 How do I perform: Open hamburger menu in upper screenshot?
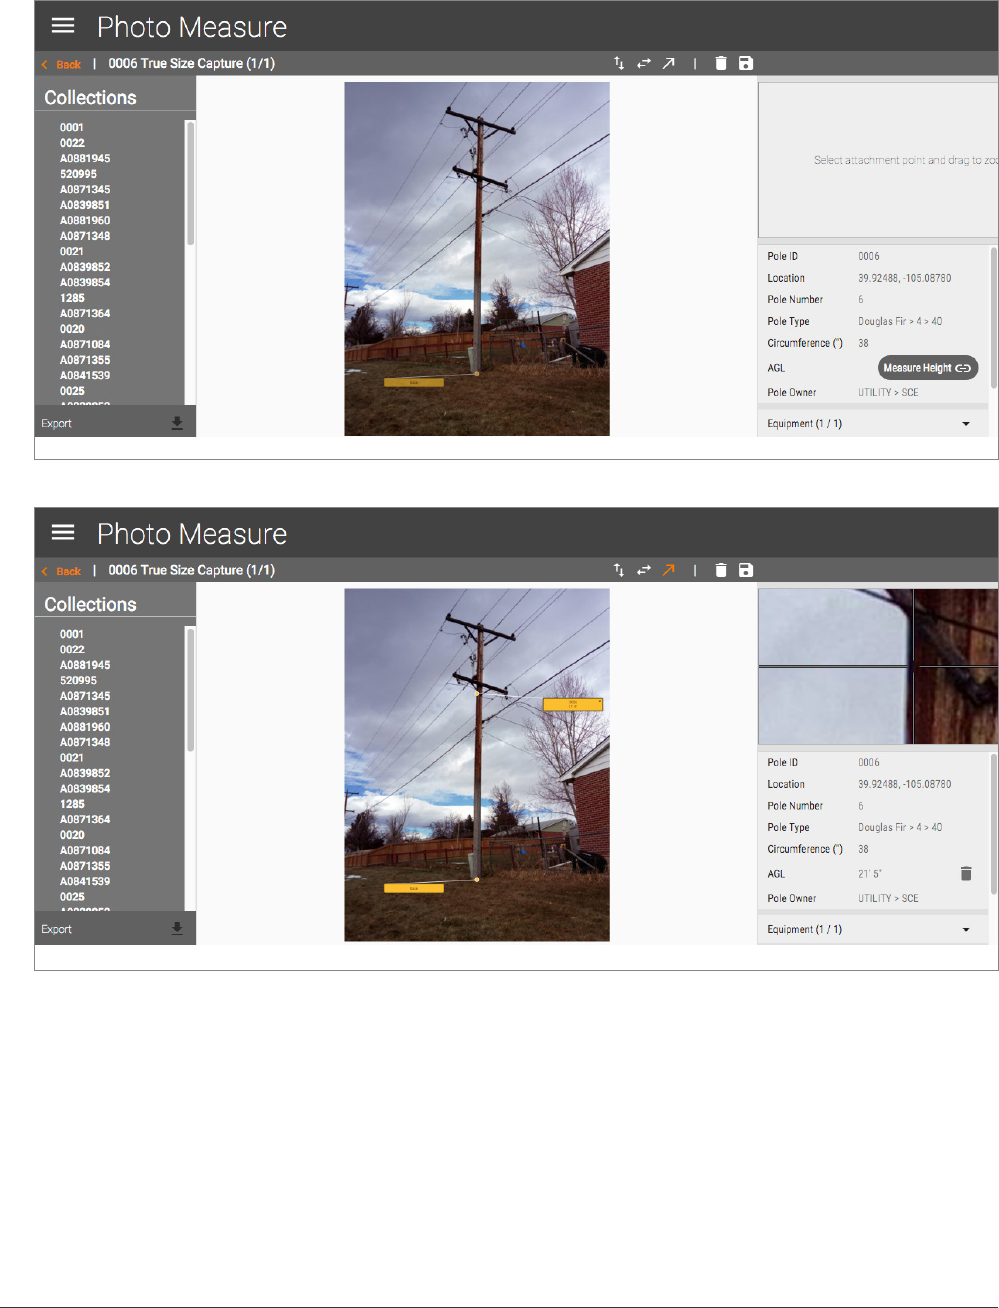pos(63,26)
